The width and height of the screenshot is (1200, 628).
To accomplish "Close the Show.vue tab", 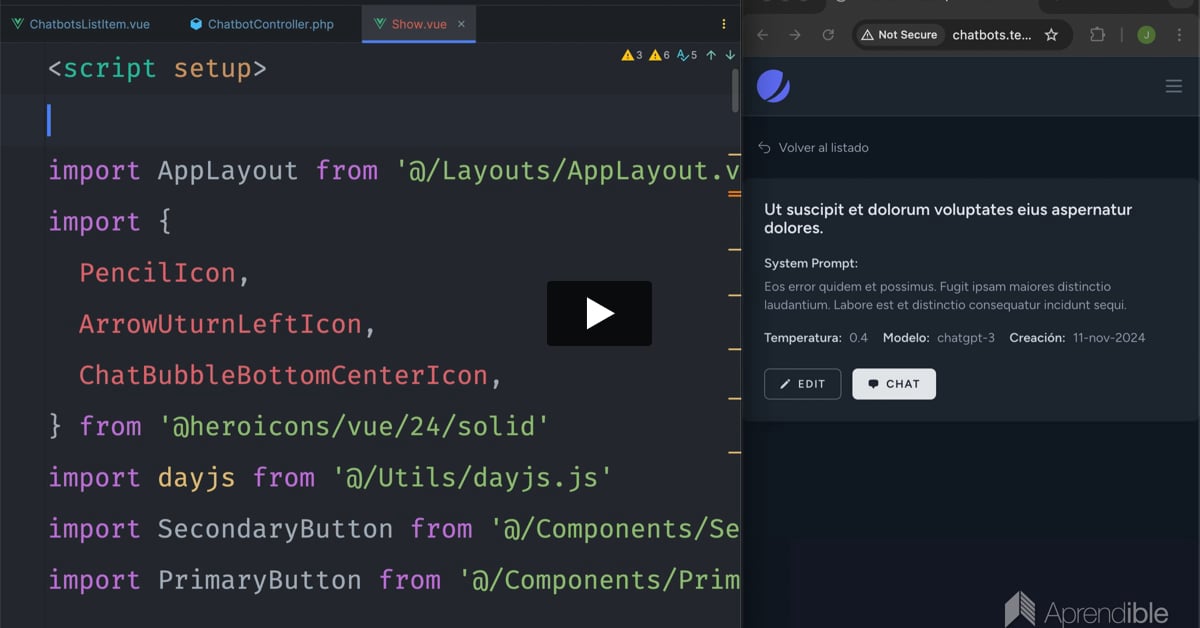I will (x=461, y=24).
